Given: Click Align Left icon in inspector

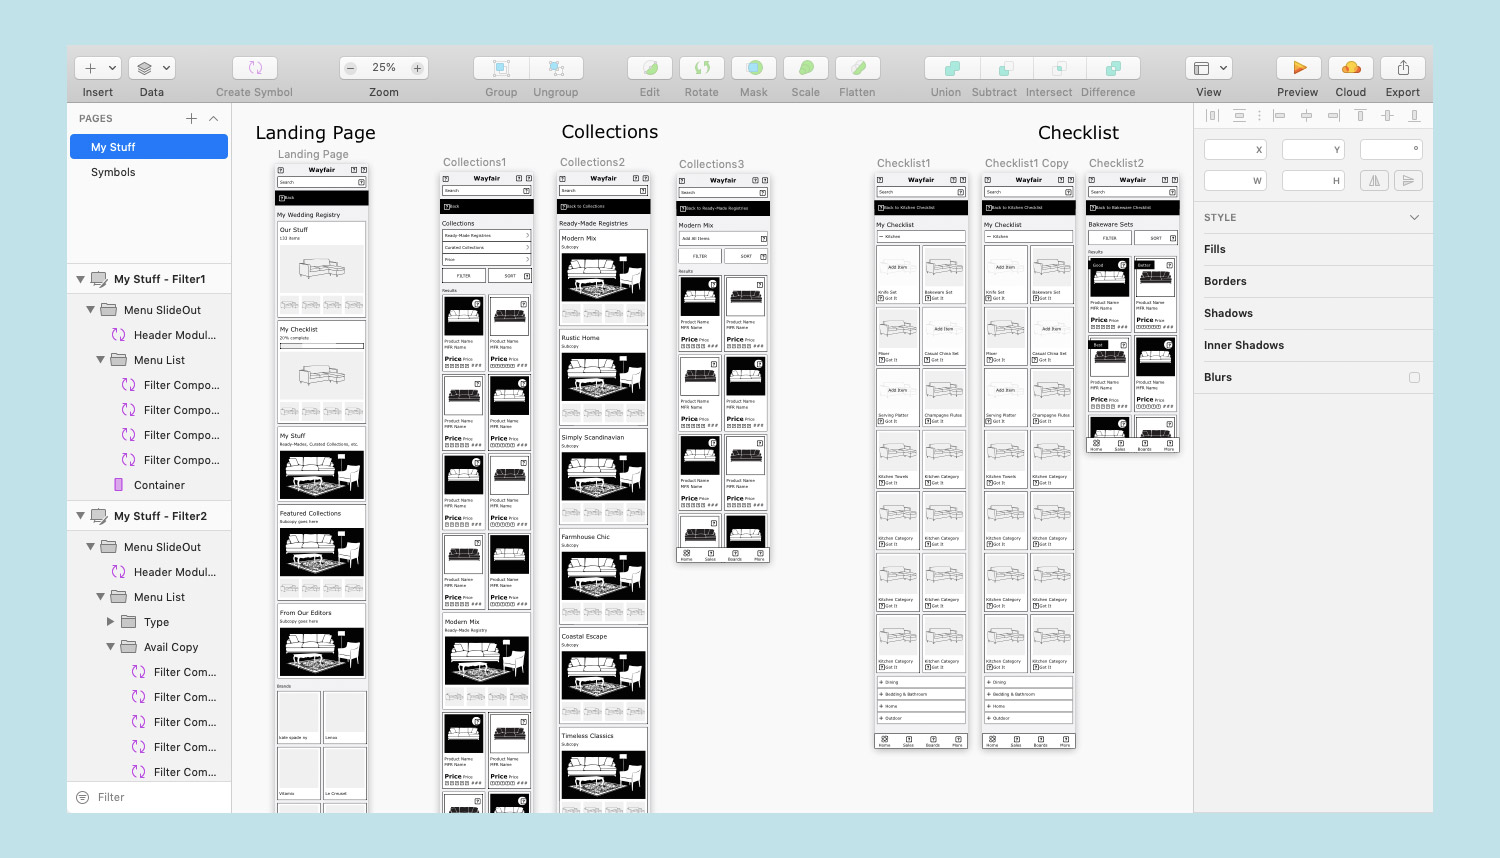Looking at the screenshot, I should (x=1279, y=116).
